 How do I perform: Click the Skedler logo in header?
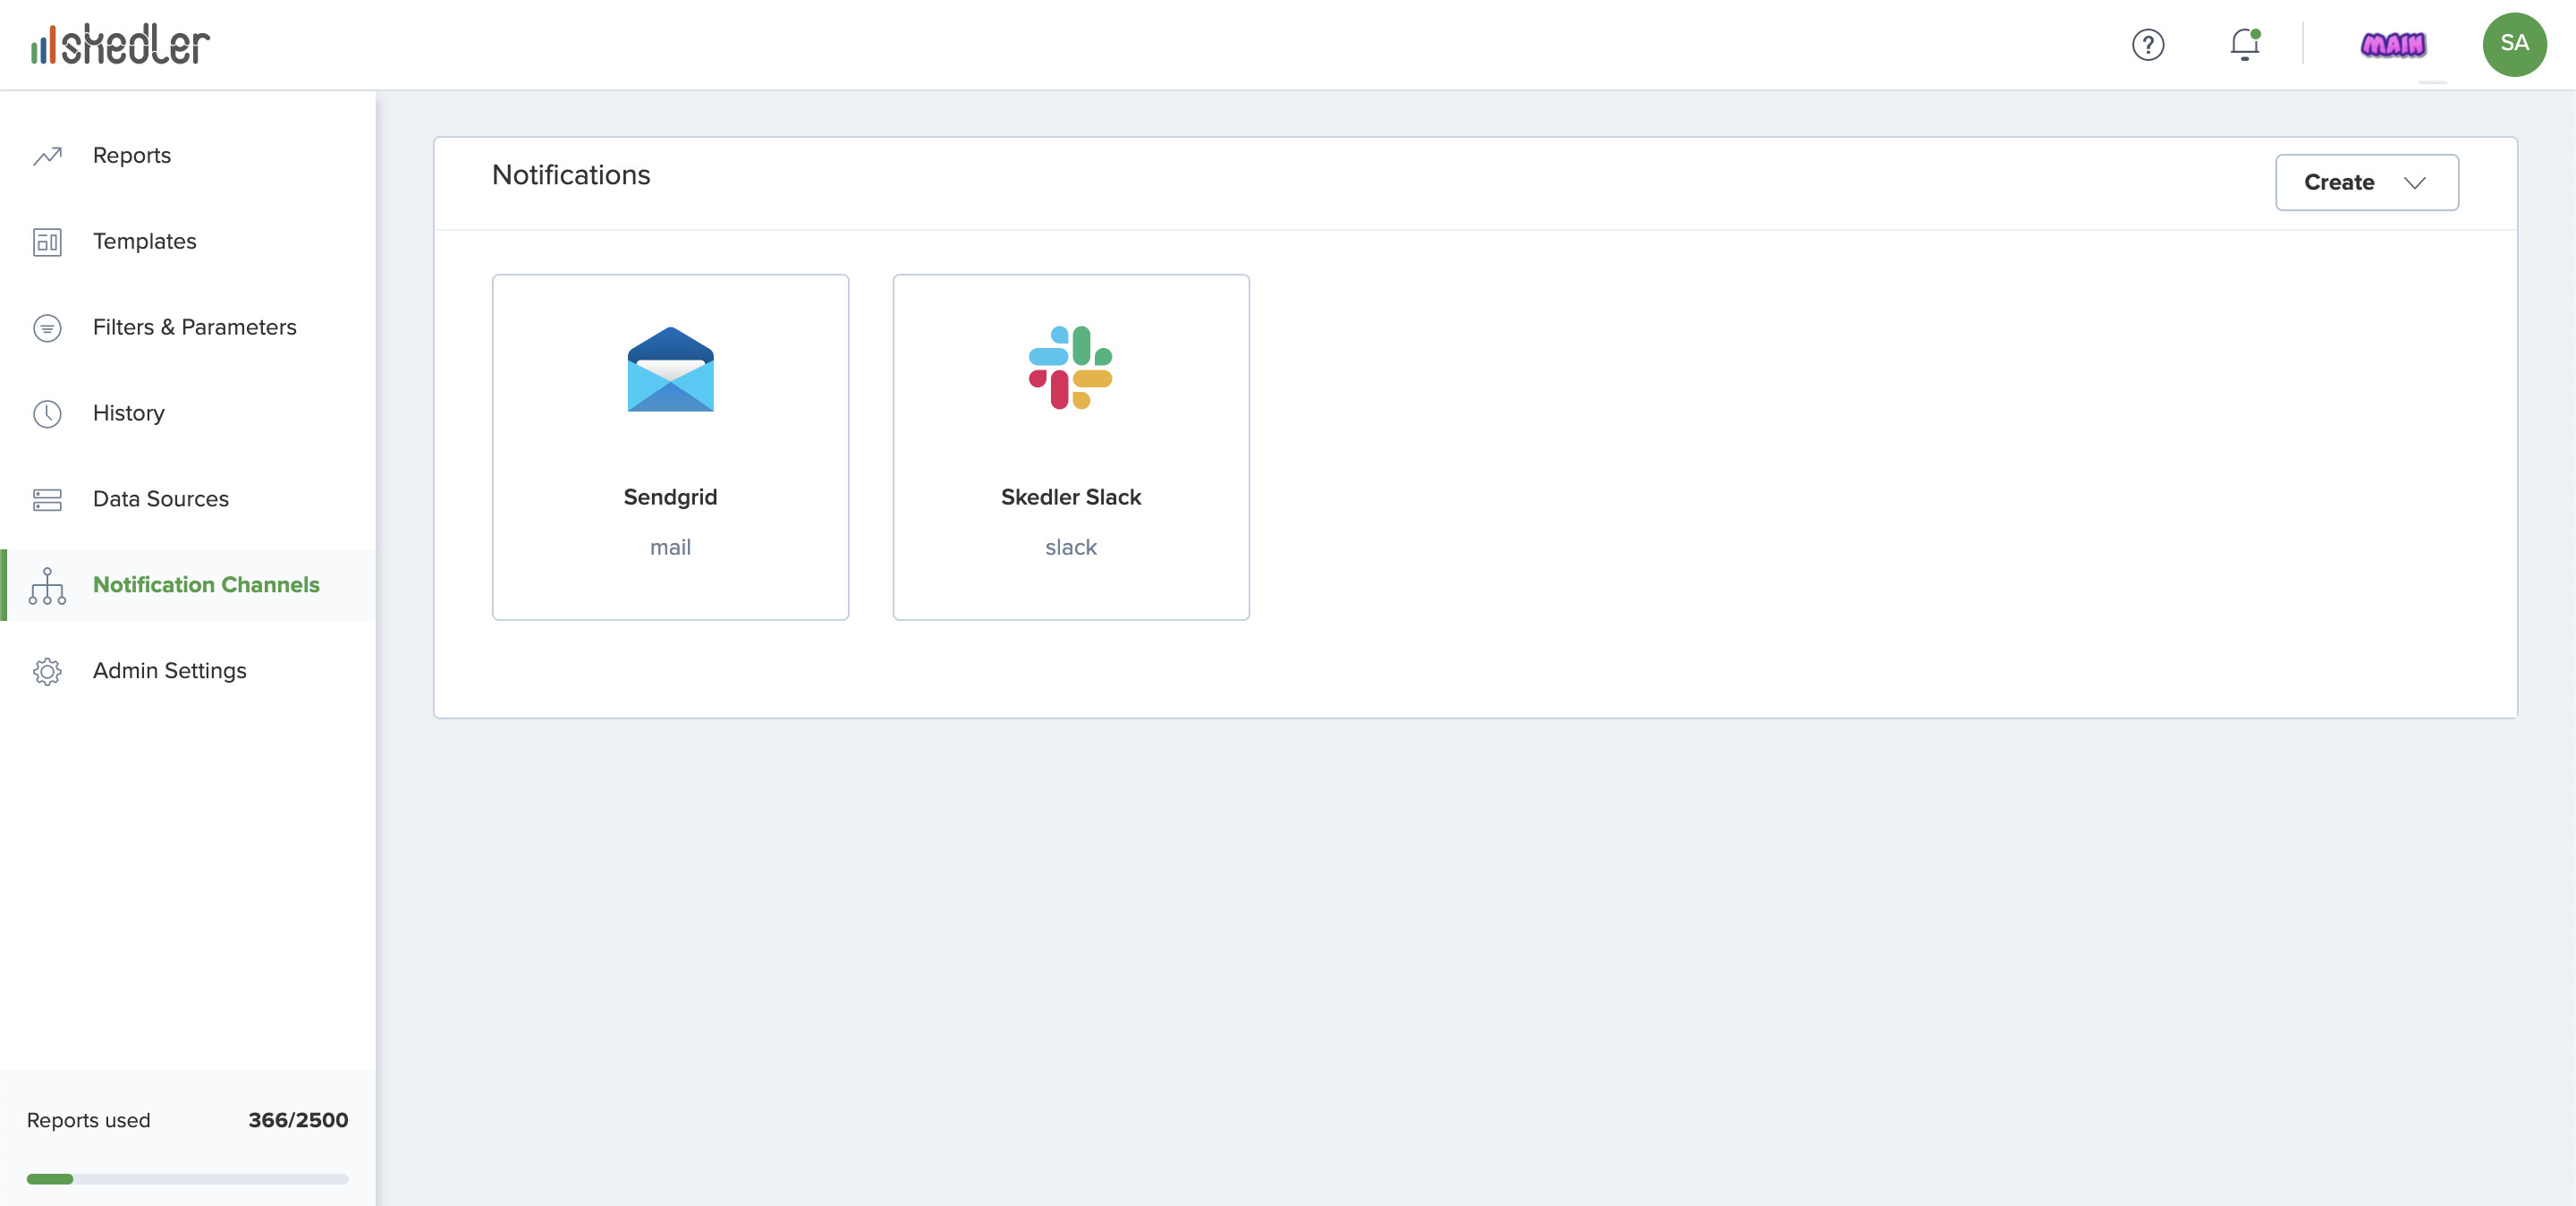(120, 45)
